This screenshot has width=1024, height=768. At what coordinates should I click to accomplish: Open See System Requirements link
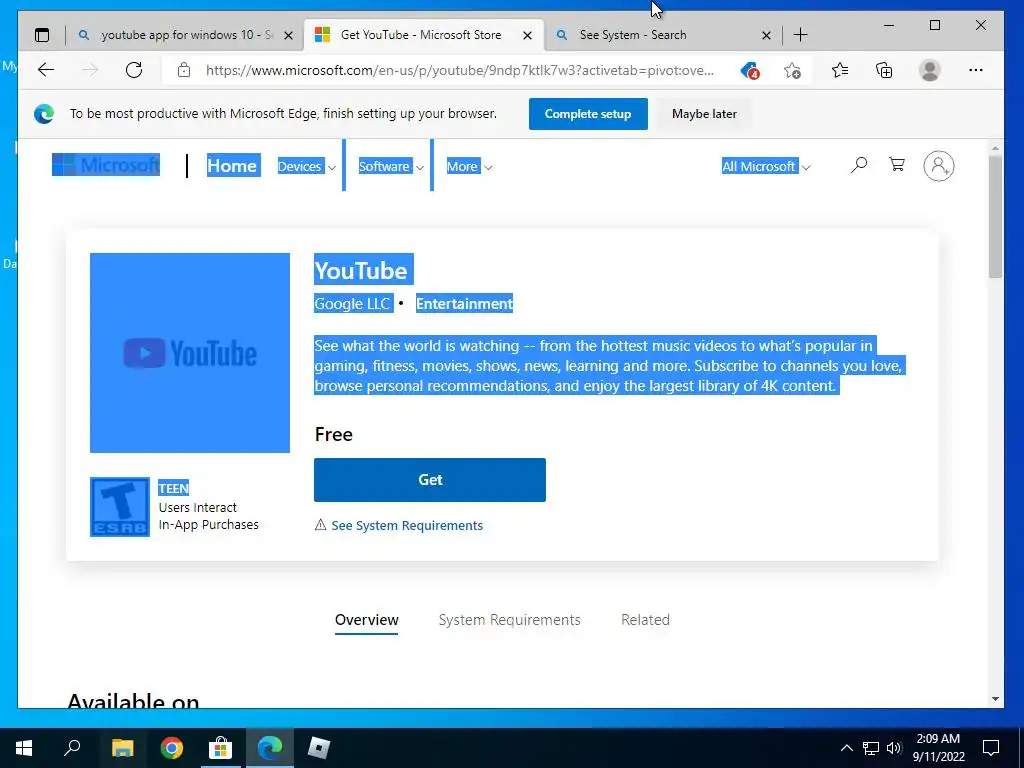point(407,526)
